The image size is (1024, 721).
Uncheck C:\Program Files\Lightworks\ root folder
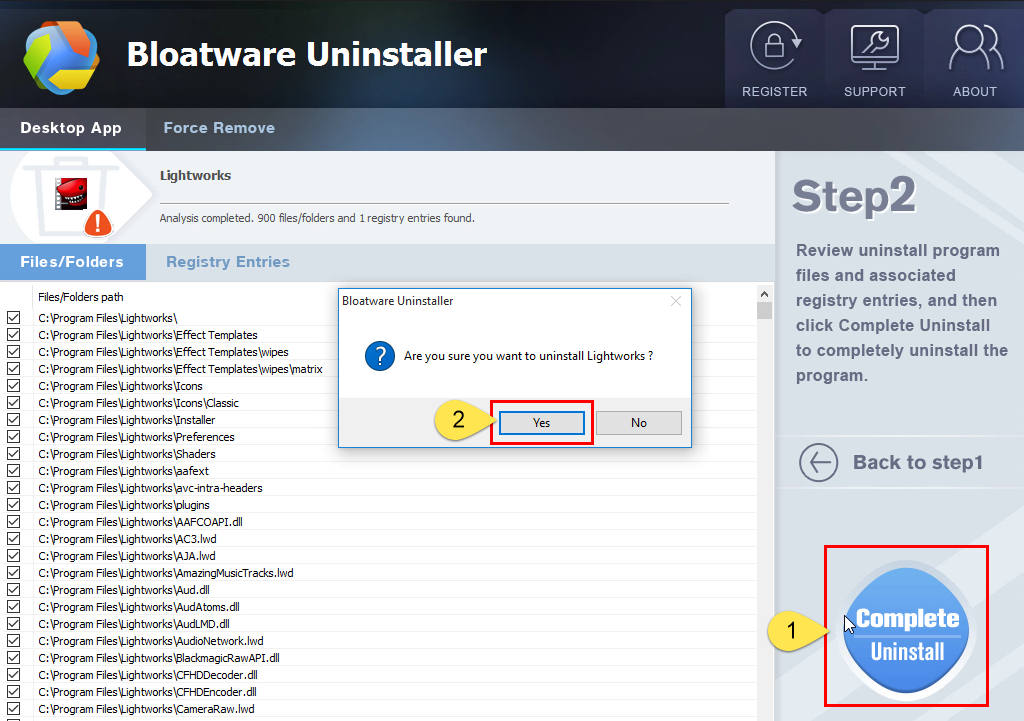coord(14,318)
